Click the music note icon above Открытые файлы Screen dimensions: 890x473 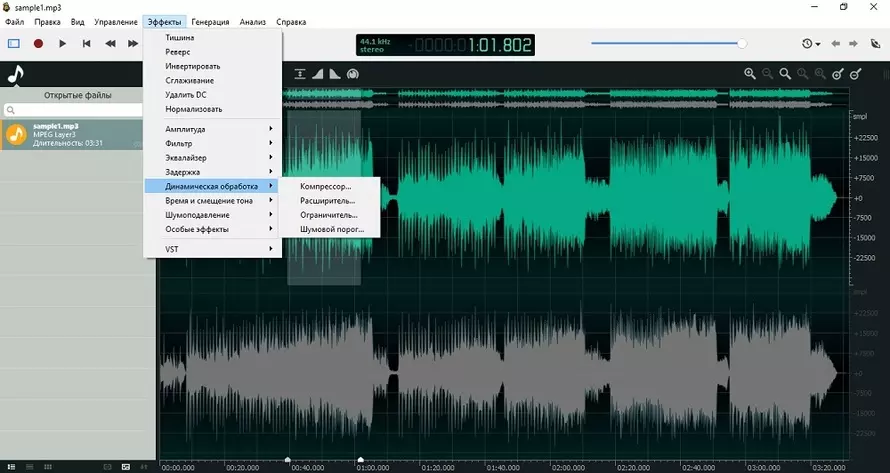point(15,74)
